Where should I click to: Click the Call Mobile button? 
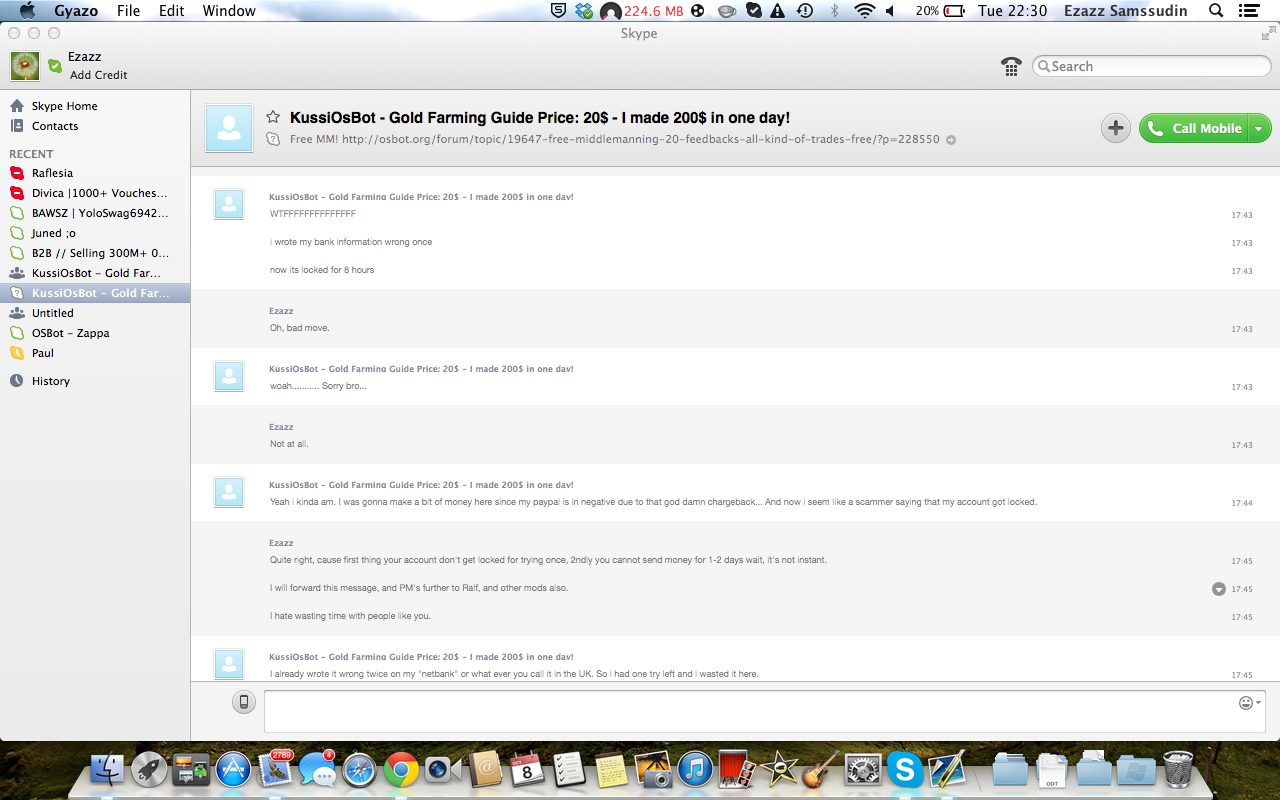click(1194, 128)
